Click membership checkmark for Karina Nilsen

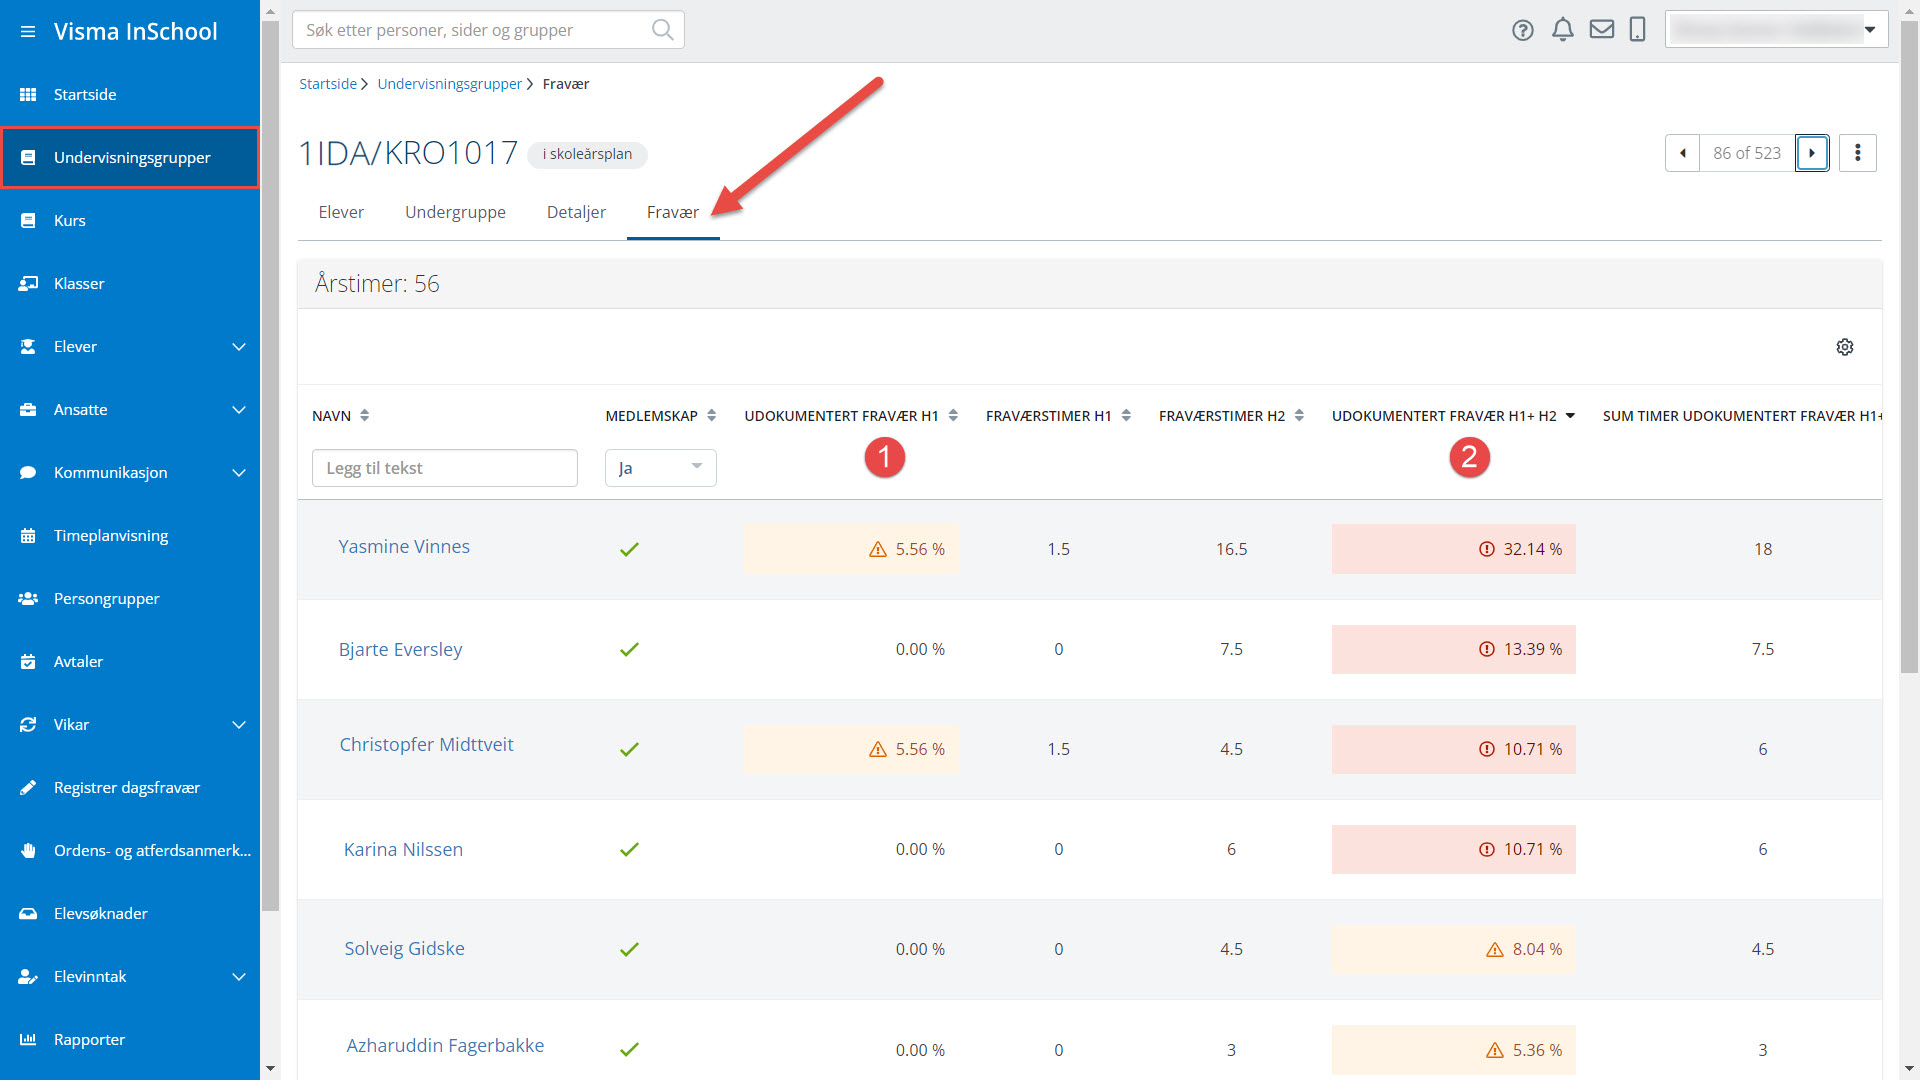pos(629,850)
